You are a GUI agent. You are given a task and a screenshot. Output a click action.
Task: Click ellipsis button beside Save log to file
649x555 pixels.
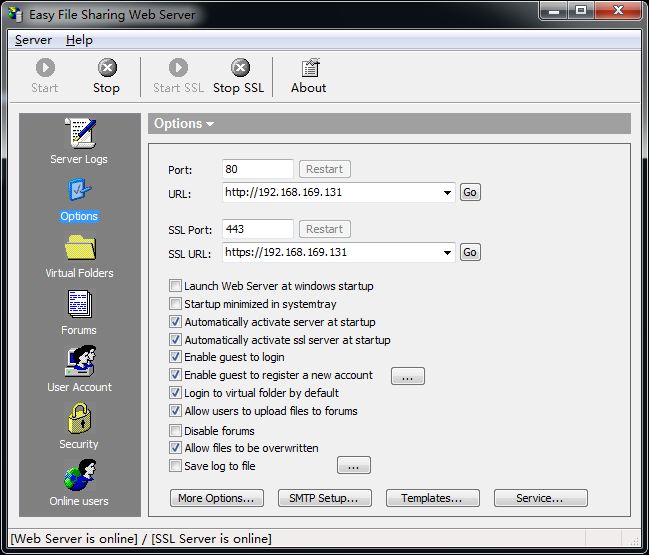[x=354, y=465]
